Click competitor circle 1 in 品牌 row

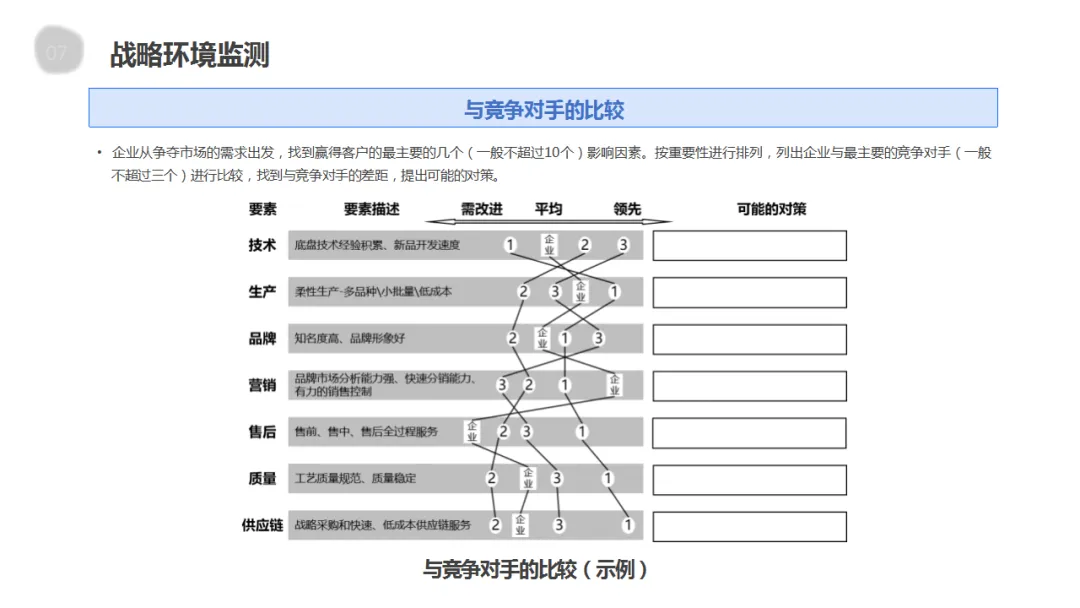tap(565, 338)
